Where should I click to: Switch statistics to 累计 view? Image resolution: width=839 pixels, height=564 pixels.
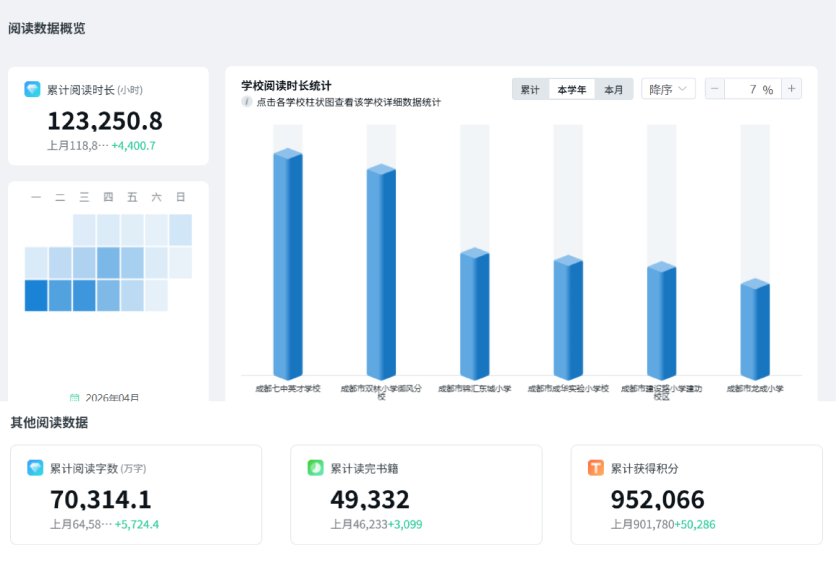coord(530,90)
